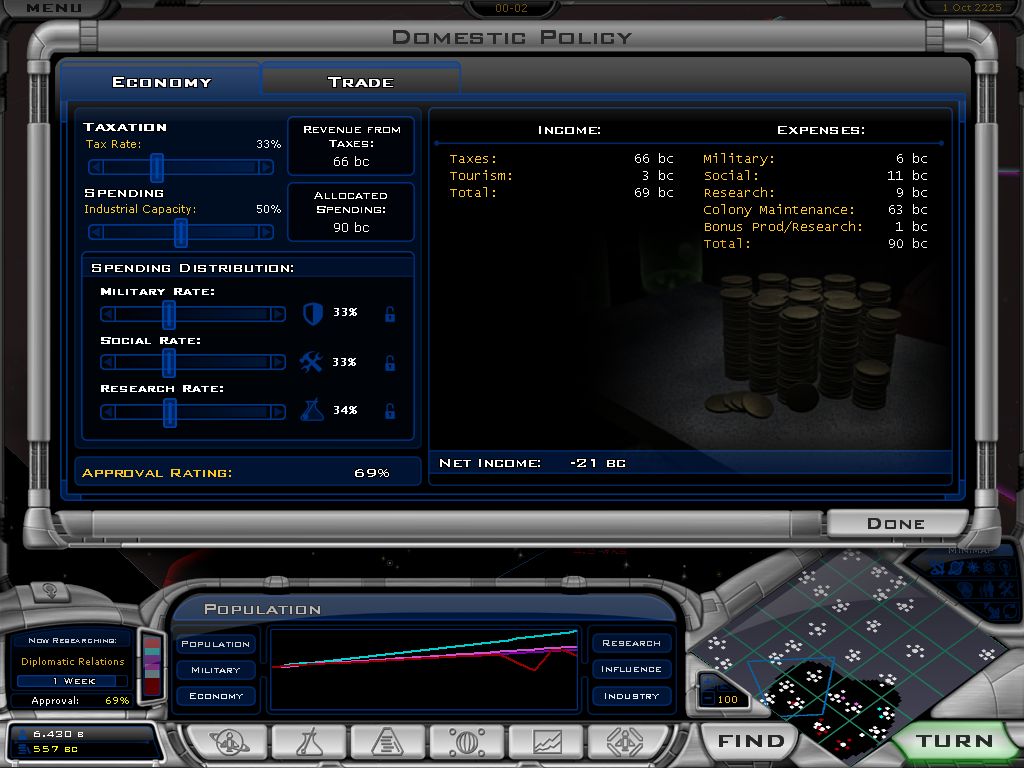
Task: Click the Approval Rating 69% value
Action: (372, 473)
